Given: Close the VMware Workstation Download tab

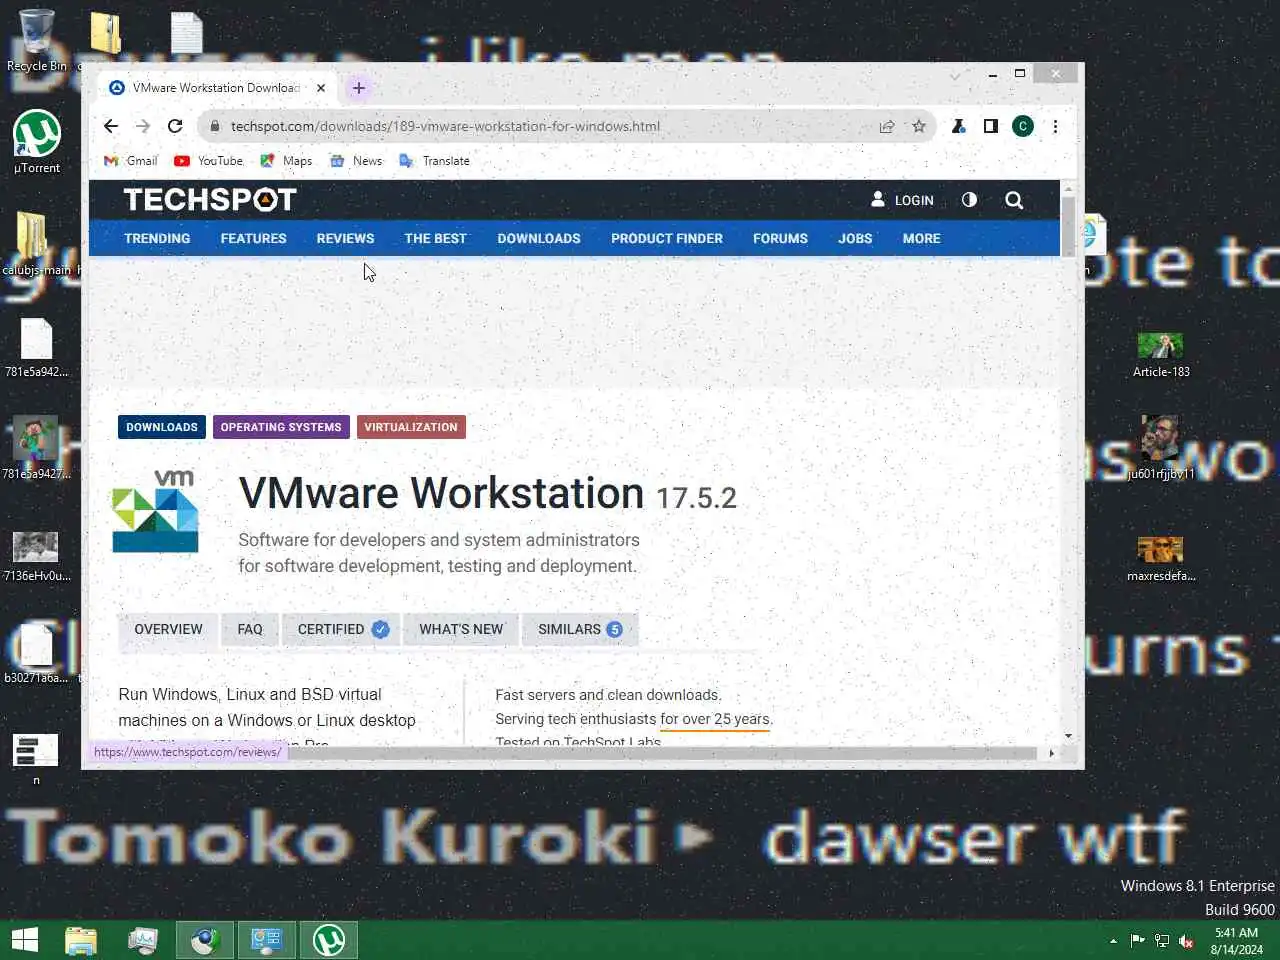Looking at the screenshot, I should [321, 88].
